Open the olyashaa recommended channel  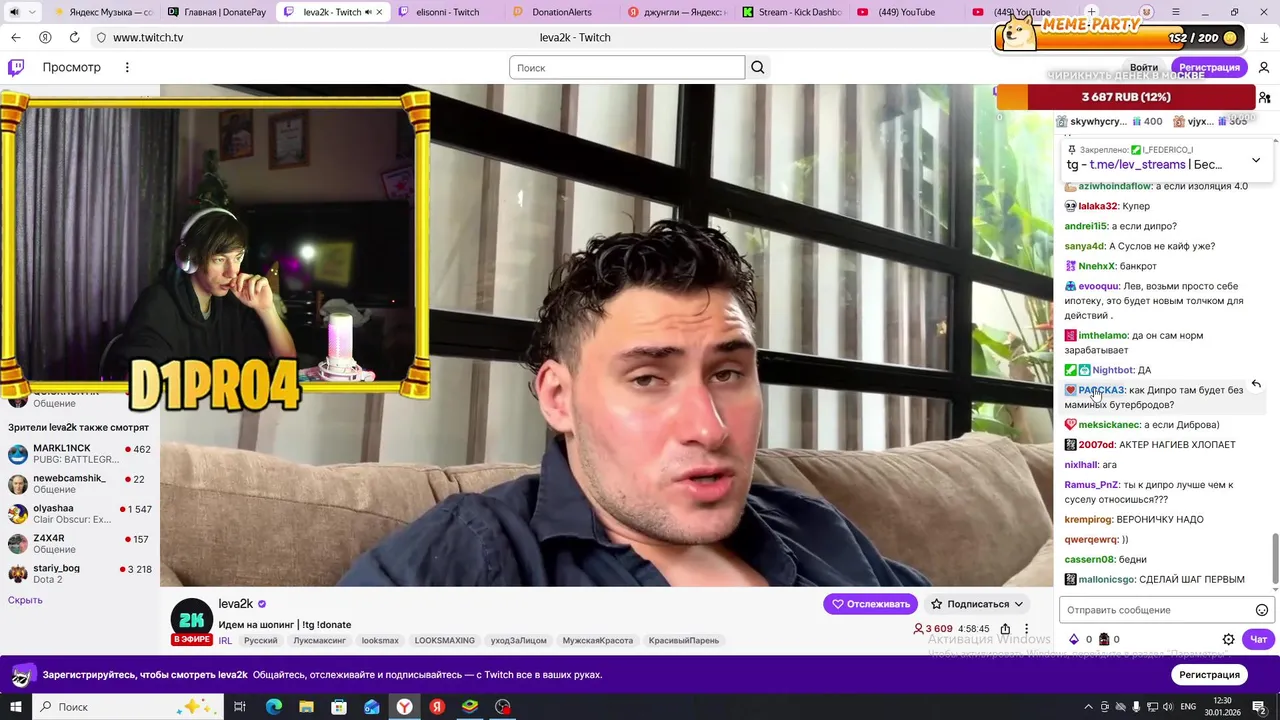coord(80,514)
